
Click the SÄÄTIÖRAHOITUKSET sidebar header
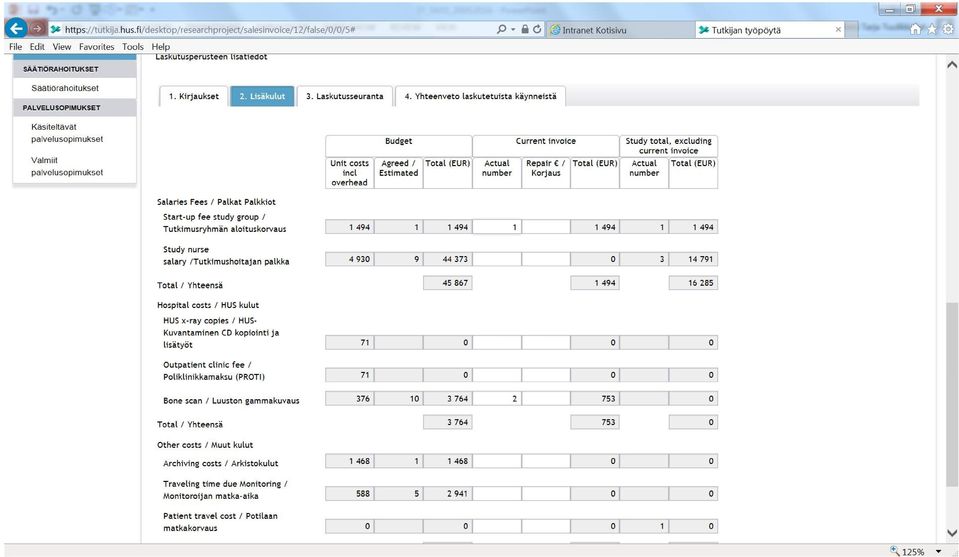coord(75,69)
